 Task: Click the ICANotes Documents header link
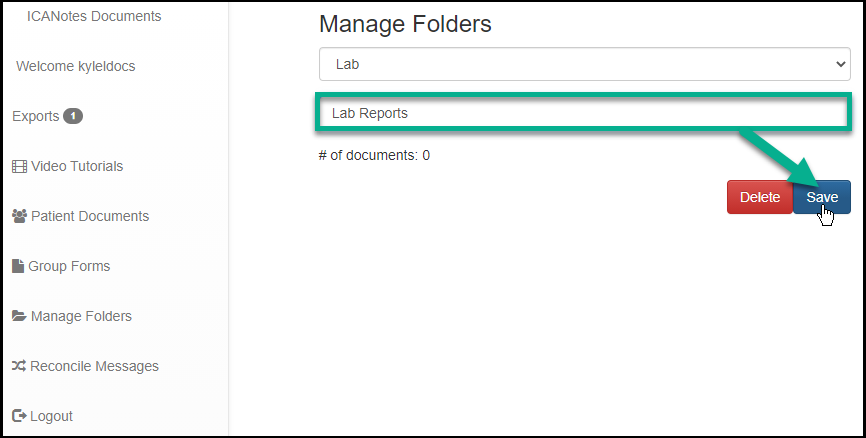[94, 16]
